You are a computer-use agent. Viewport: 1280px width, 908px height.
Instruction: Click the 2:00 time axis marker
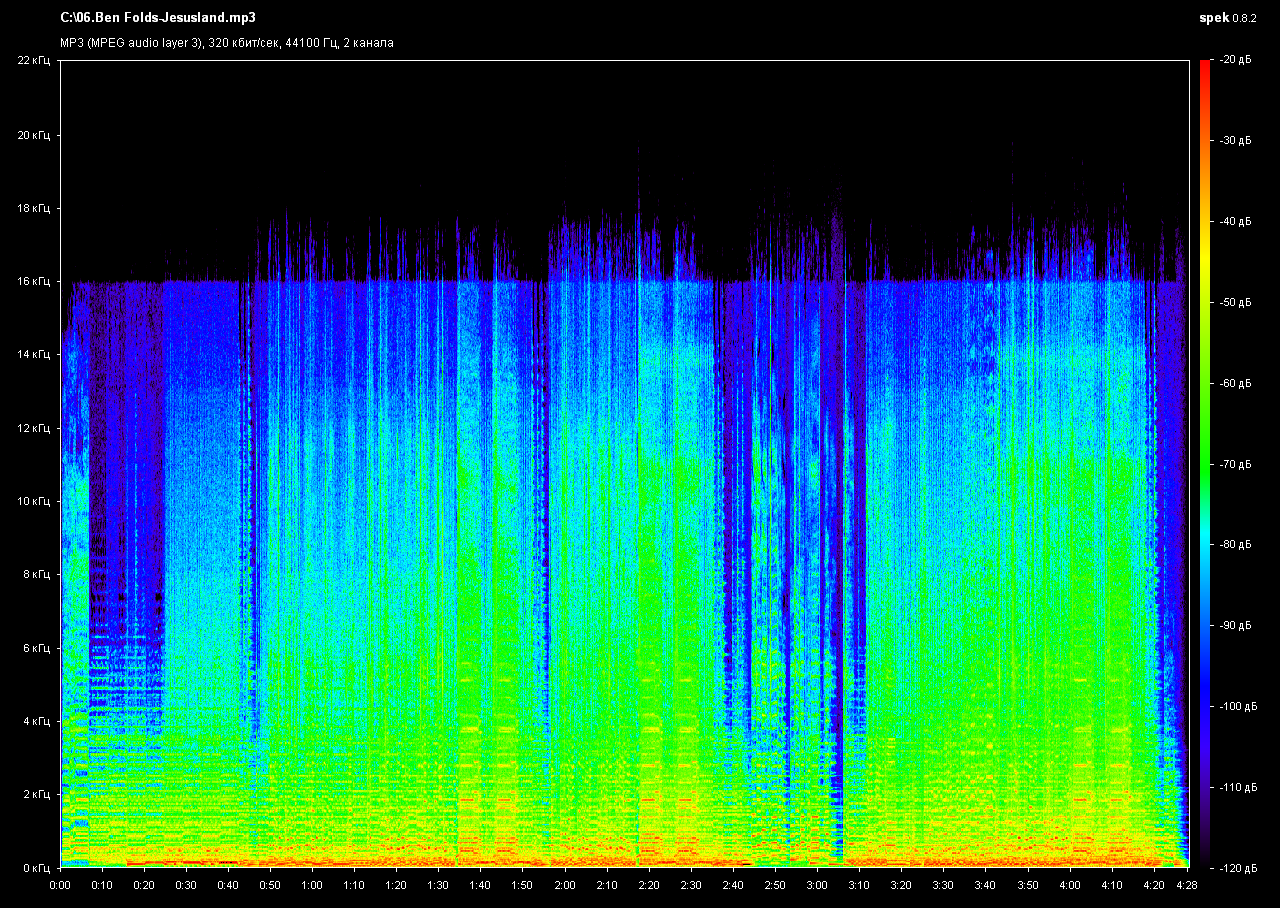564,885
